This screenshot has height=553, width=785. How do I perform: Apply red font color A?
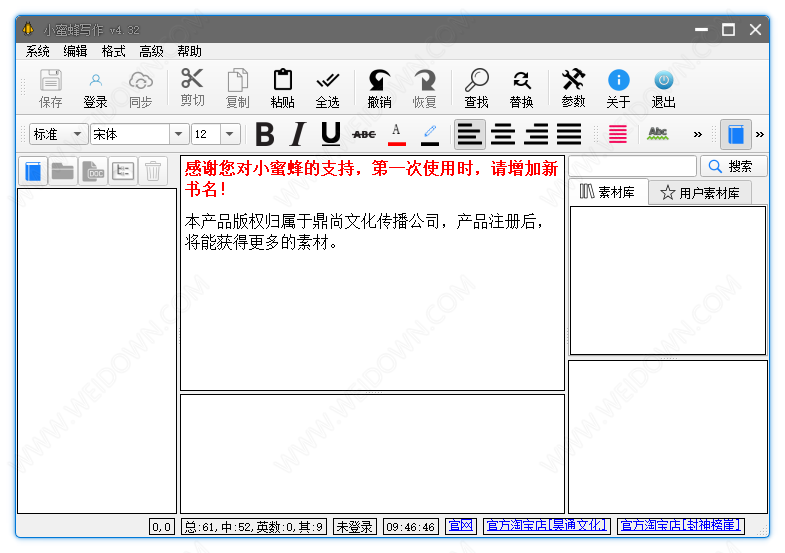click(x=397, y=134)
